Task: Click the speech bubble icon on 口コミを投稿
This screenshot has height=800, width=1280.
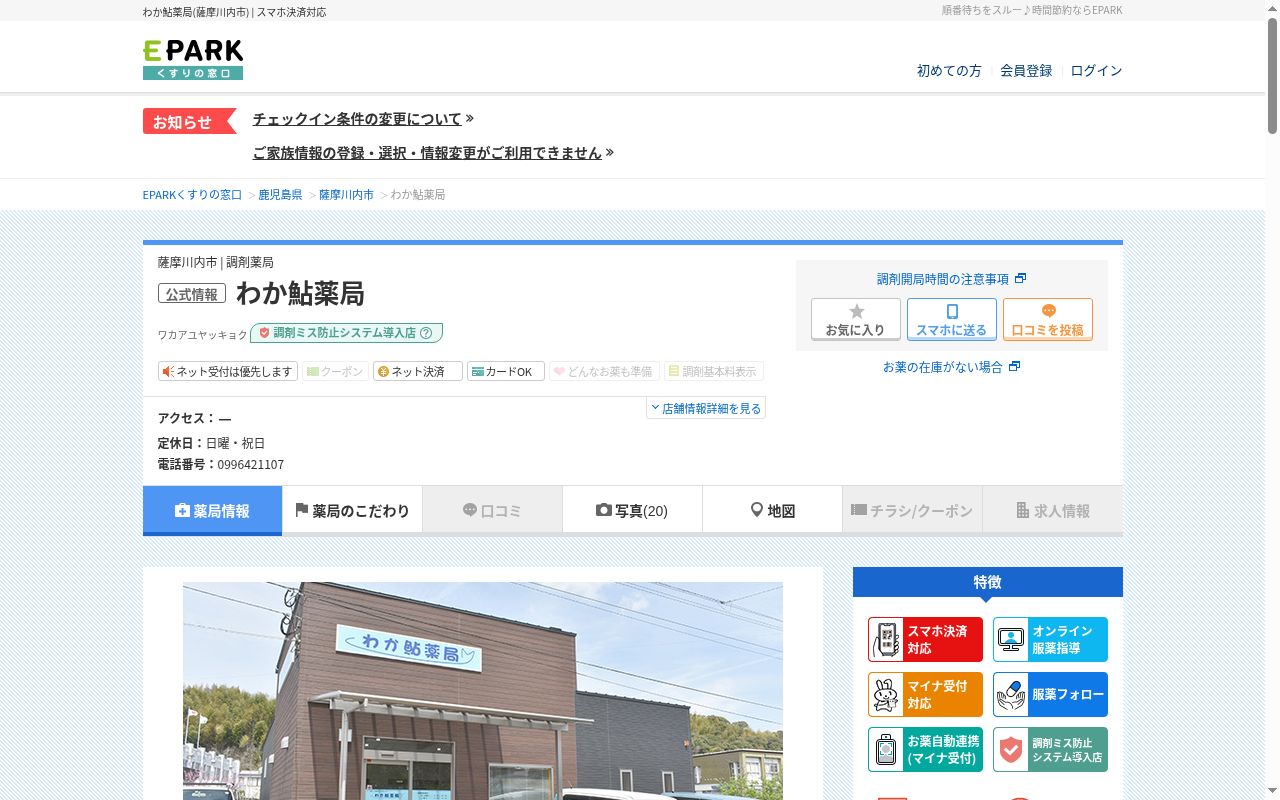Action: point(1048,311)
